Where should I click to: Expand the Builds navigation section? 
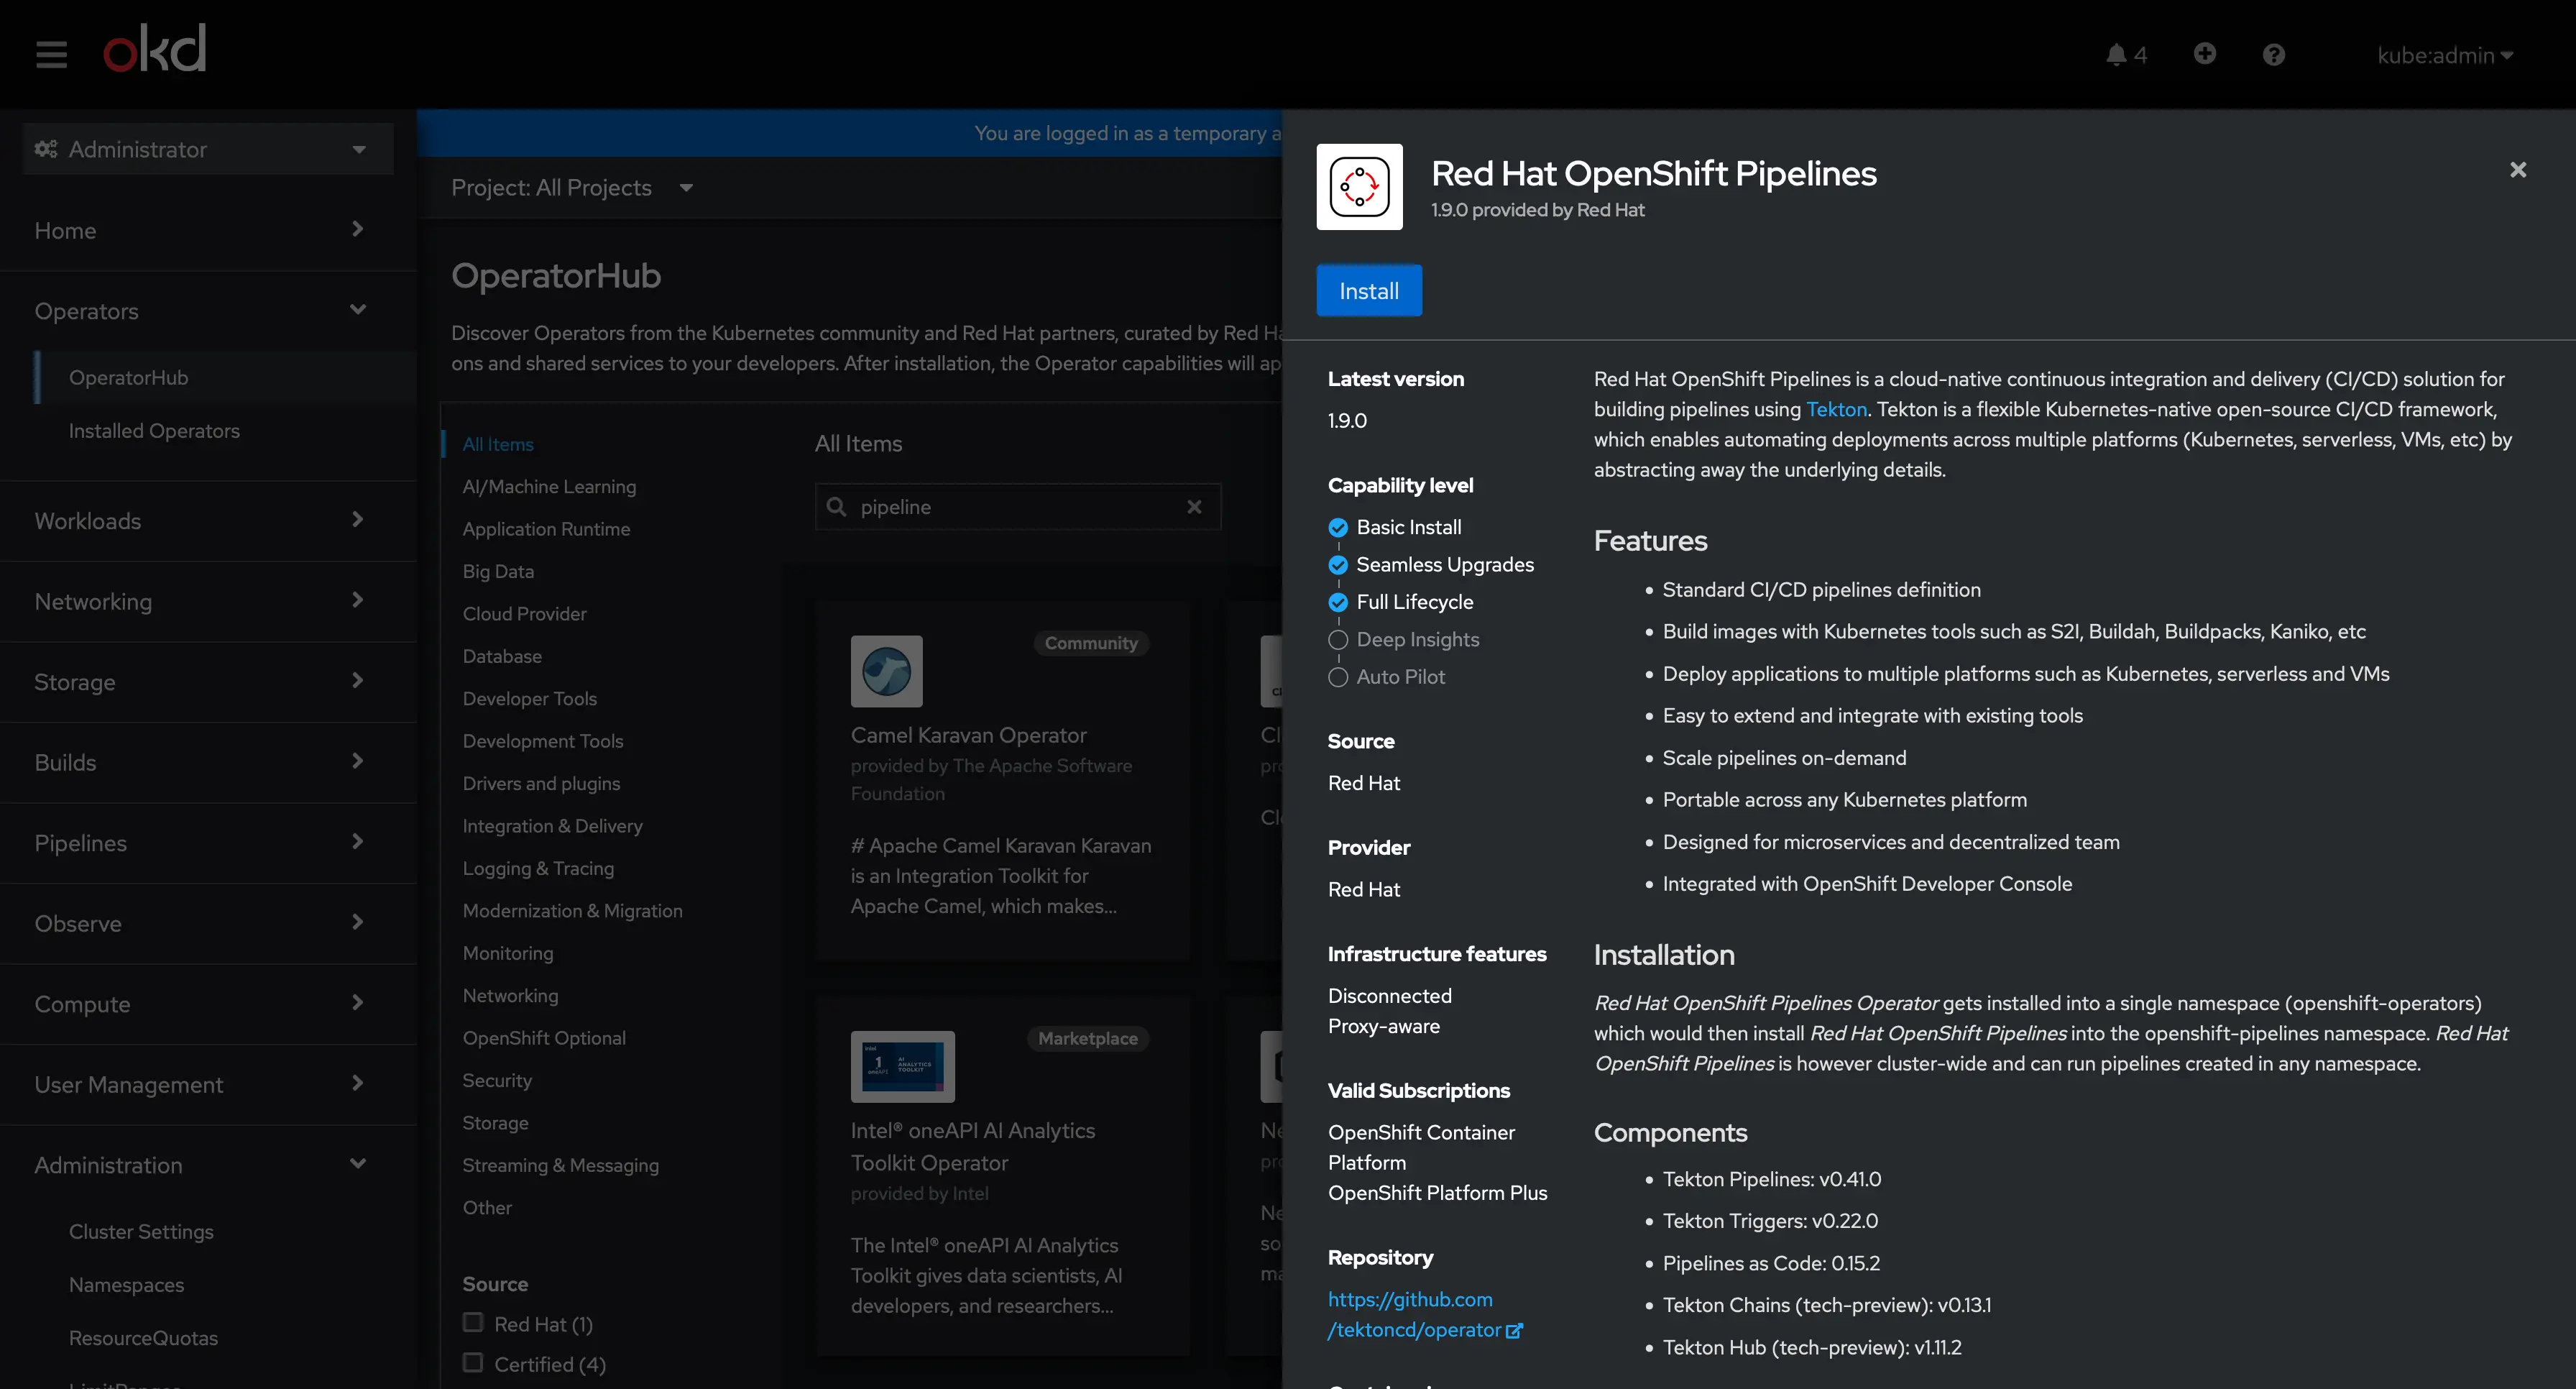[208, 762]
